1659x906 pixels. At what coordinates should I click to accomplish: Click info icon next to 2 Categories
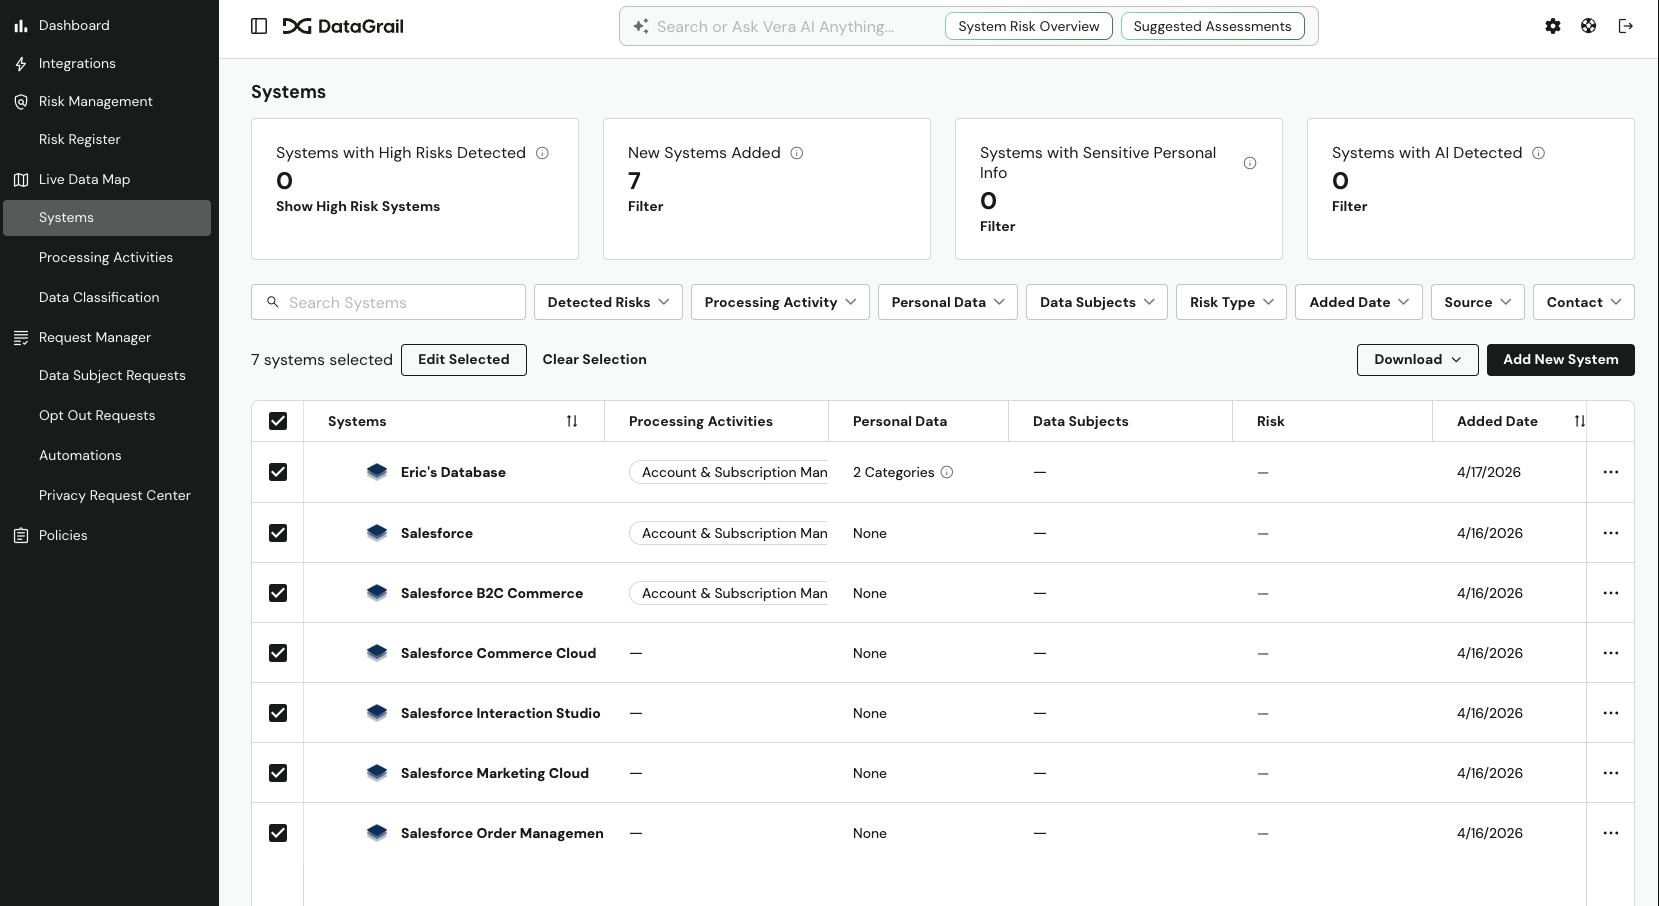coord(947,472)
